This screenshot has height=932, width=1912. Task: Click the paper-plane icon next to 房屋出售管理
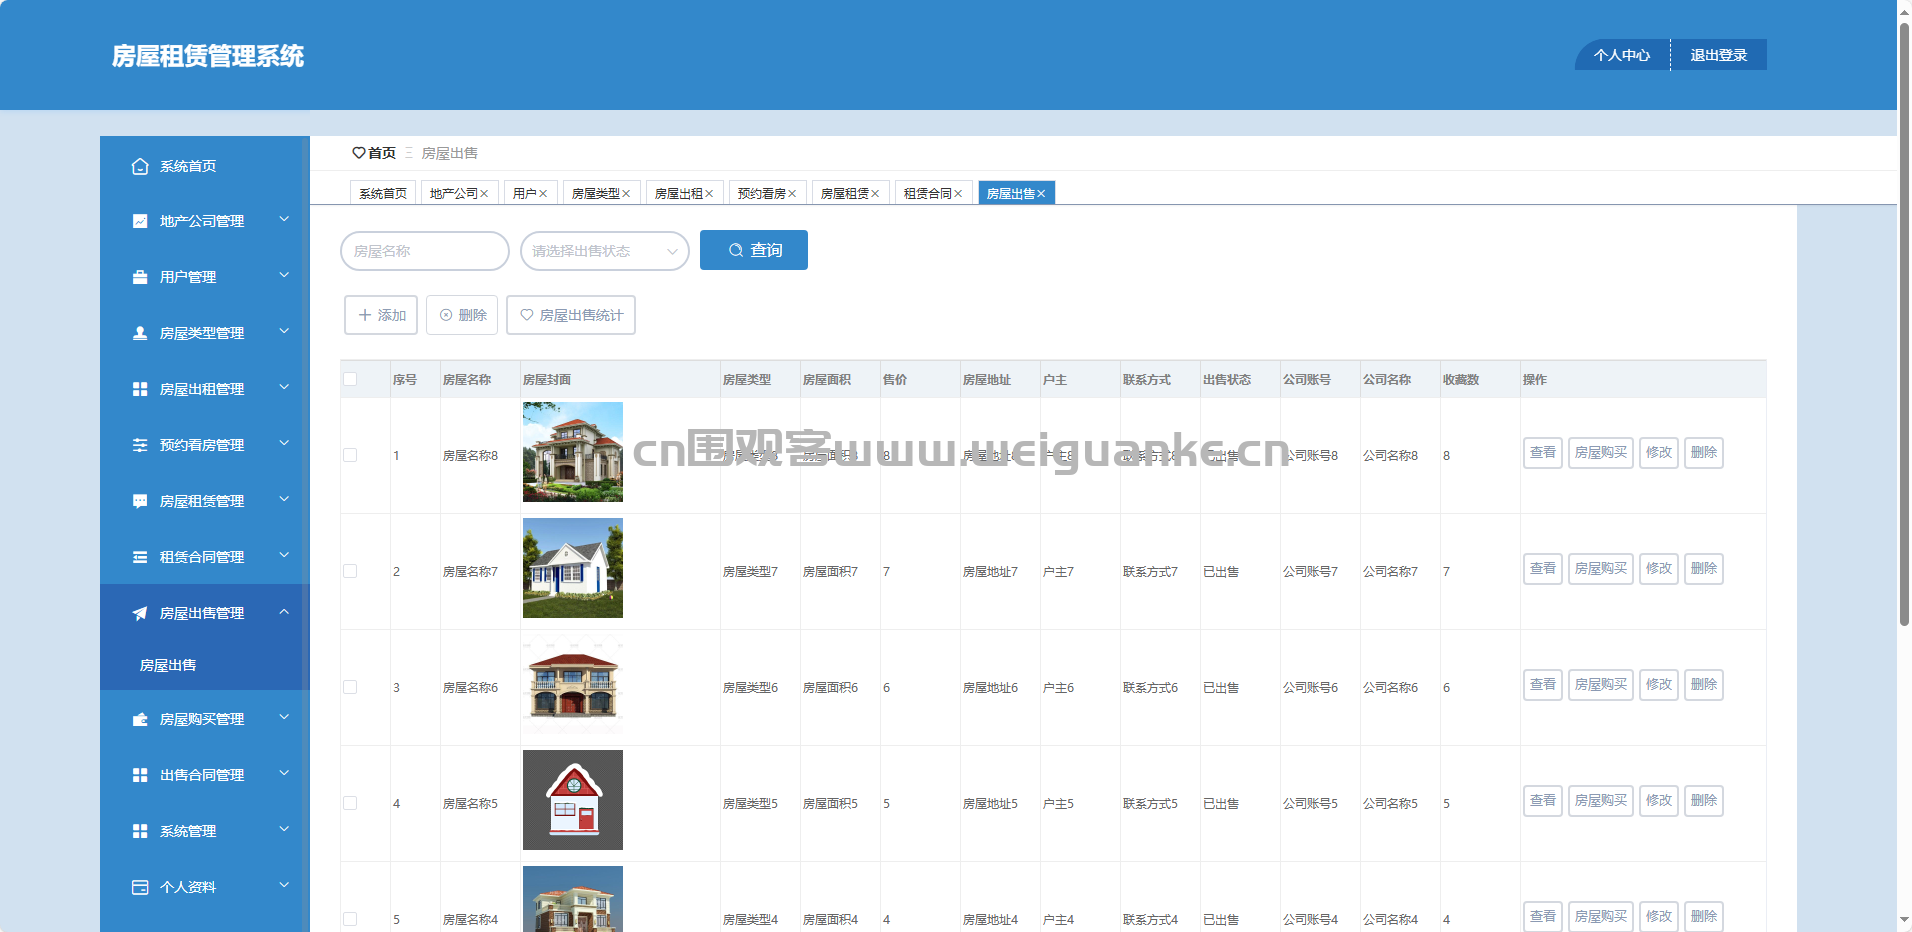click(140, 613)
